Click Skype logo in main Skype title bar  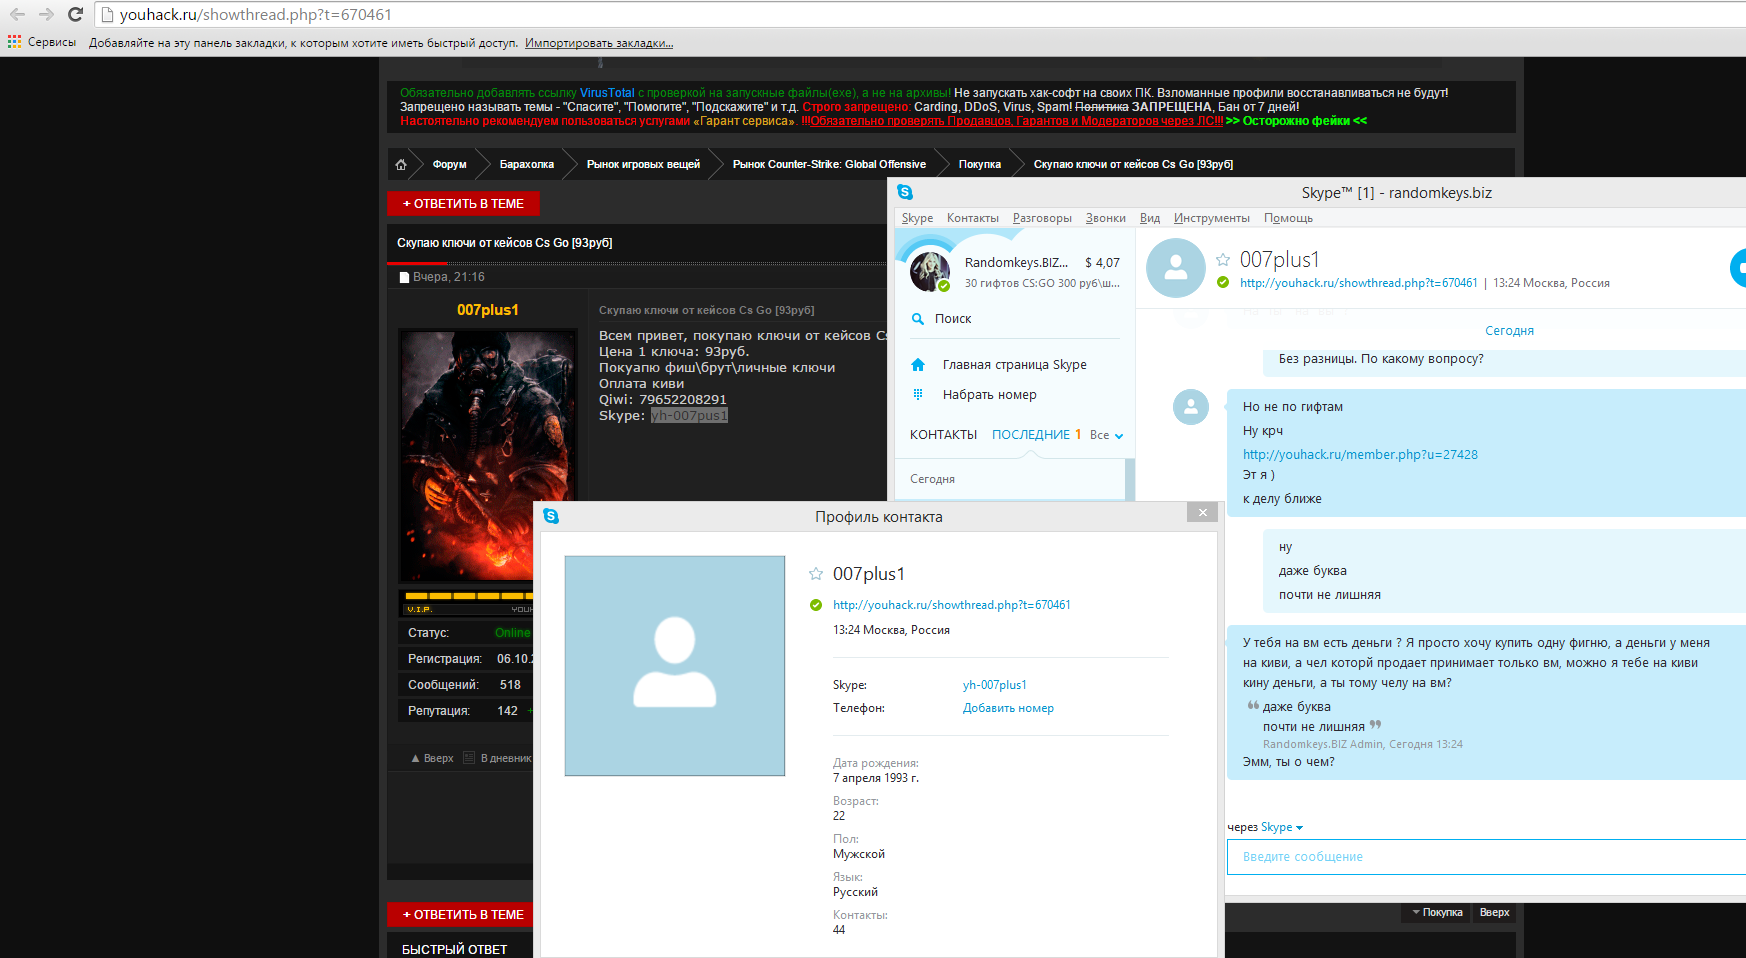(x=905, y=192)
